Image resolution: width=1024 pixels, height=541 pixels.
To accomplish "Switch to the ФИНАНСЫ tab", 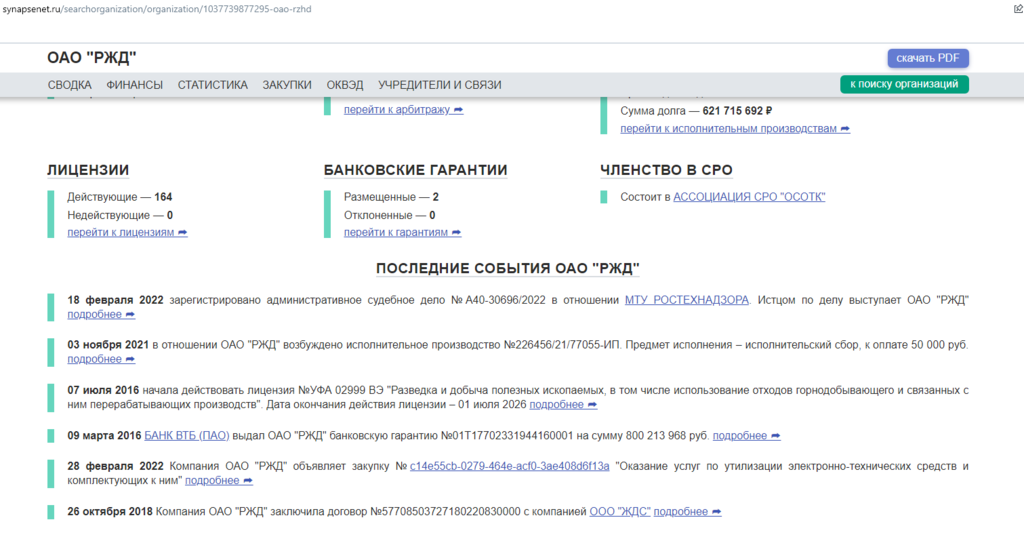I will click(x=134, y=85).
